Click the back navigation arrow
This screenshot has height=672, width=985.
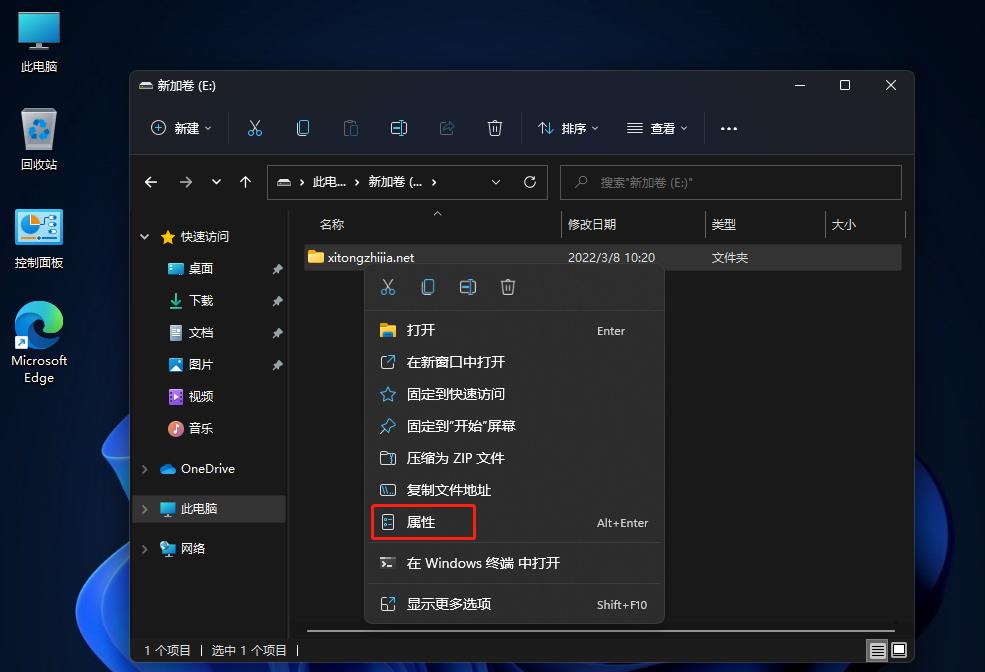pos(151,182)
